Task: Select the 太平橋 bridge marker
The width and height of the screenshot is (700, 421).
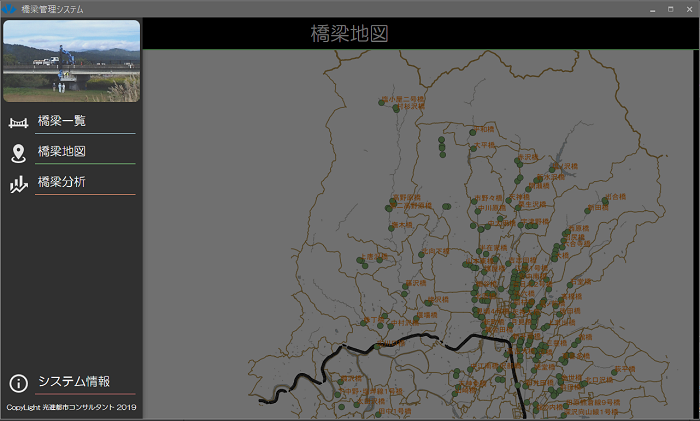Action: [473, 146]
